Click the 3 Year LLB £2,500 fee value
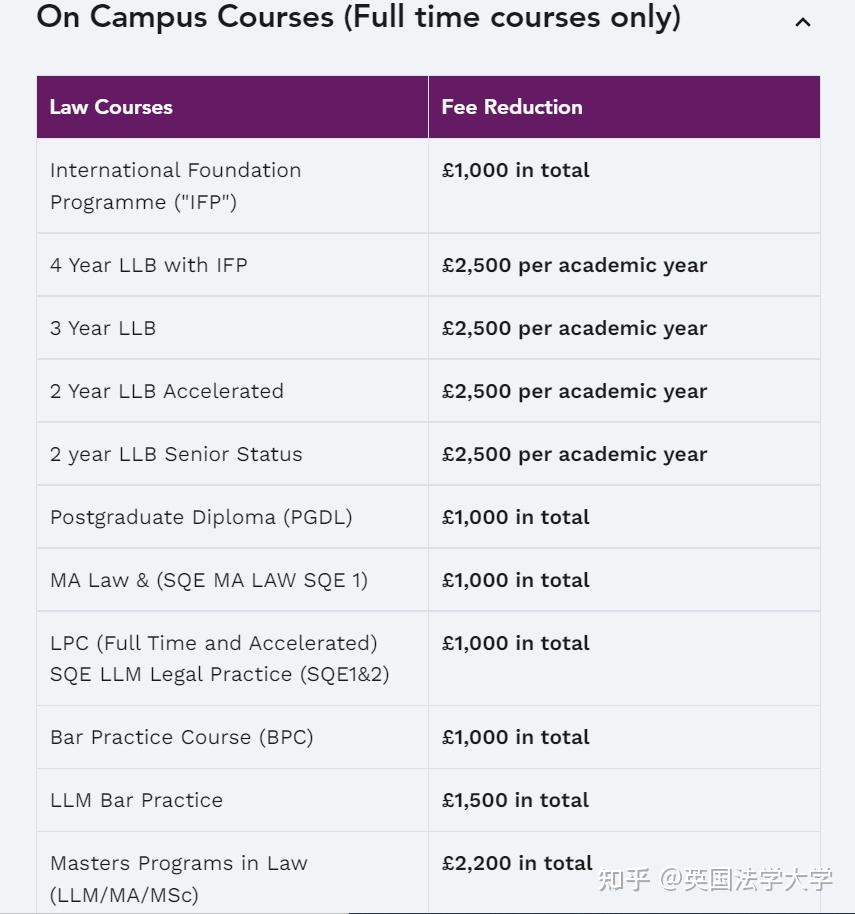The image size is (855, 914). tap(574, 328)
